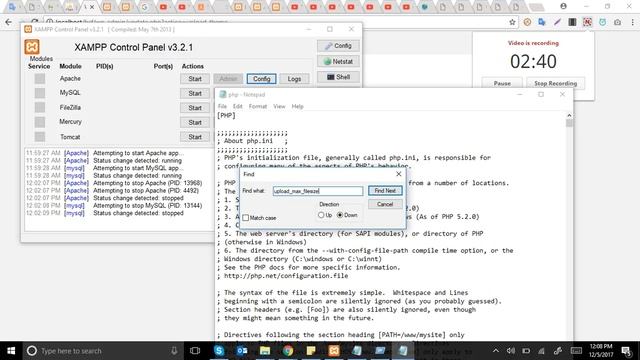640x360 pixels.
Task: Open the taskbar clock showing 12:08 PM
Action: pyautogui.click(x=601, y=351)
